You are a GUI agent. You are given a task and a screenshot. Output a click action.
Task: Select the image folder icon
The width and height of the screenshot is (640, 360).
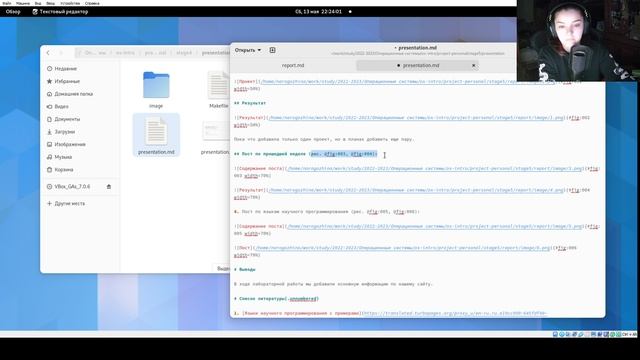[156, 85]
